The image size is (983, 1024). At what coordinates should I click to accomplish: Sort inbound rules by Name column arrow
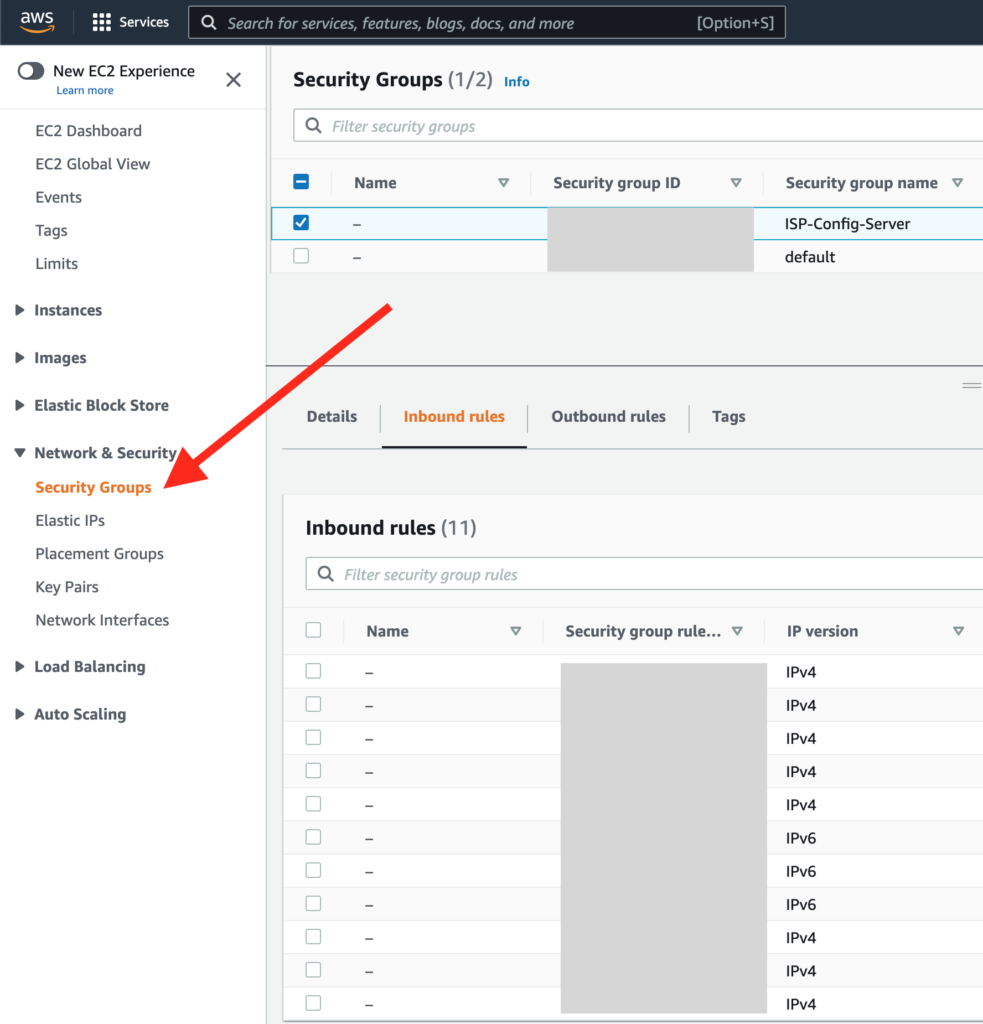coord(516,631)
